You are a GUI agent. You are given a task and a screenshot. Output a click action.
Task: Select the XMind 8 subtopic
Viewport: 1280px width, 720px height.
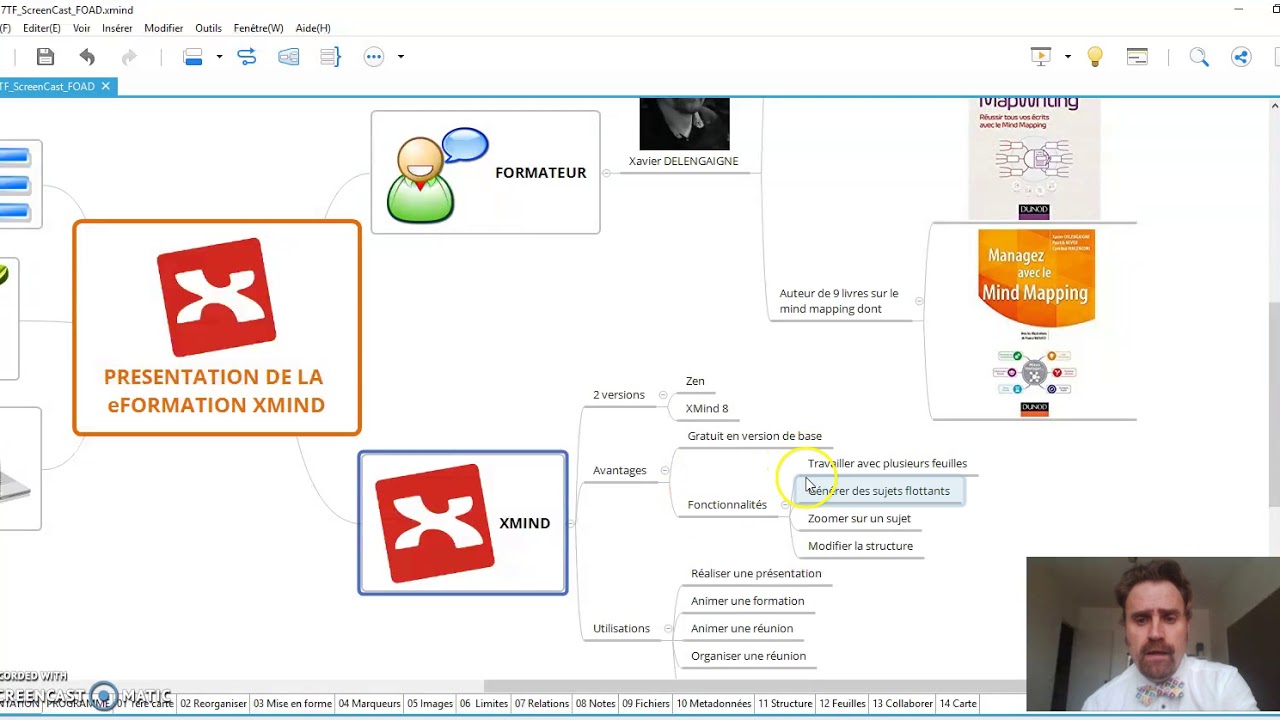[x=707, y=408]
